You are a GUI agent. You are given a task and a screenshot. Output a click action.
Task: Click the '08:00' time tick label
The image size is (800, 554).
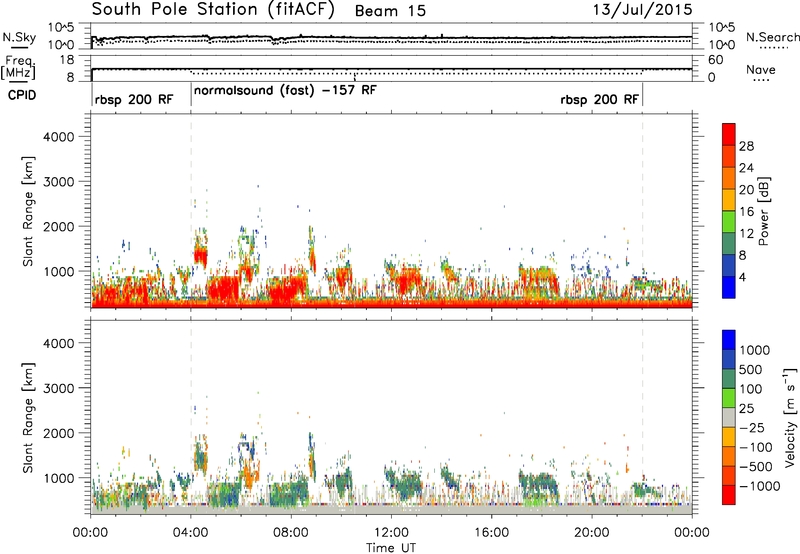tap(291, 533)
